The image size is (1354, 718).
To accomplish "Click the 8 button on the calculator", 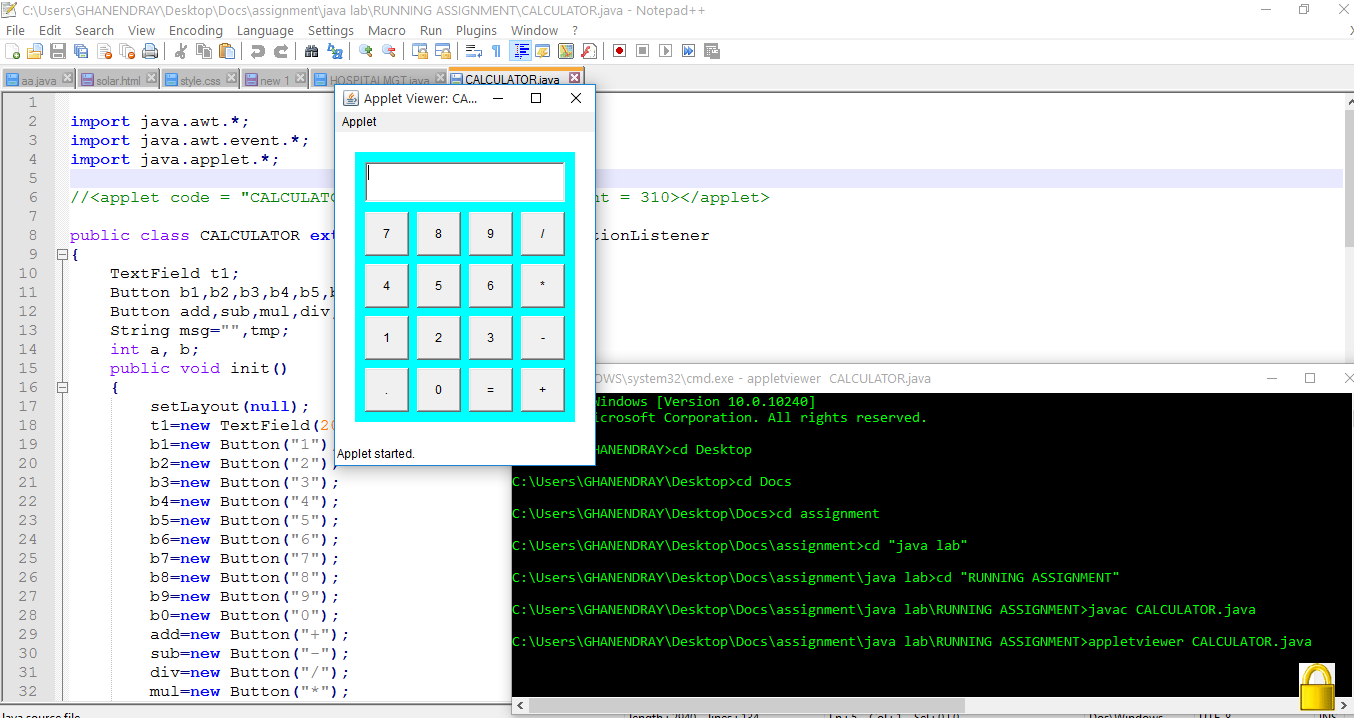I will 438,233.
